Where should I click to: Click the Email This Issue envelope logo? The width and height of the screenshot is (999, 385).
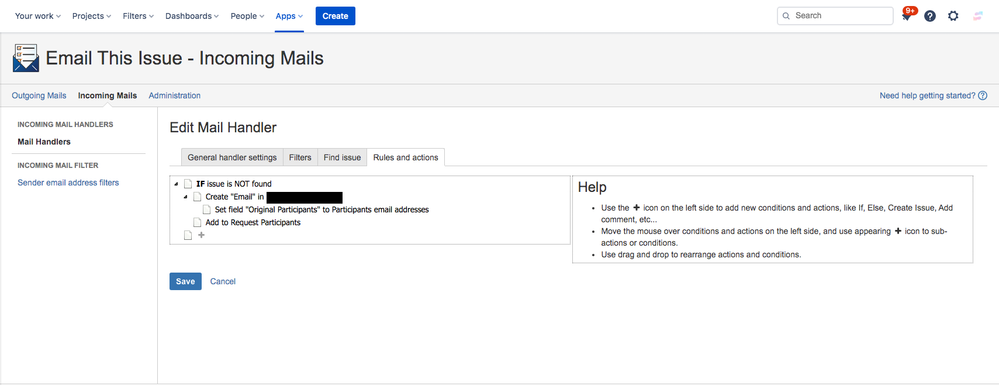(x=26, y=59)
